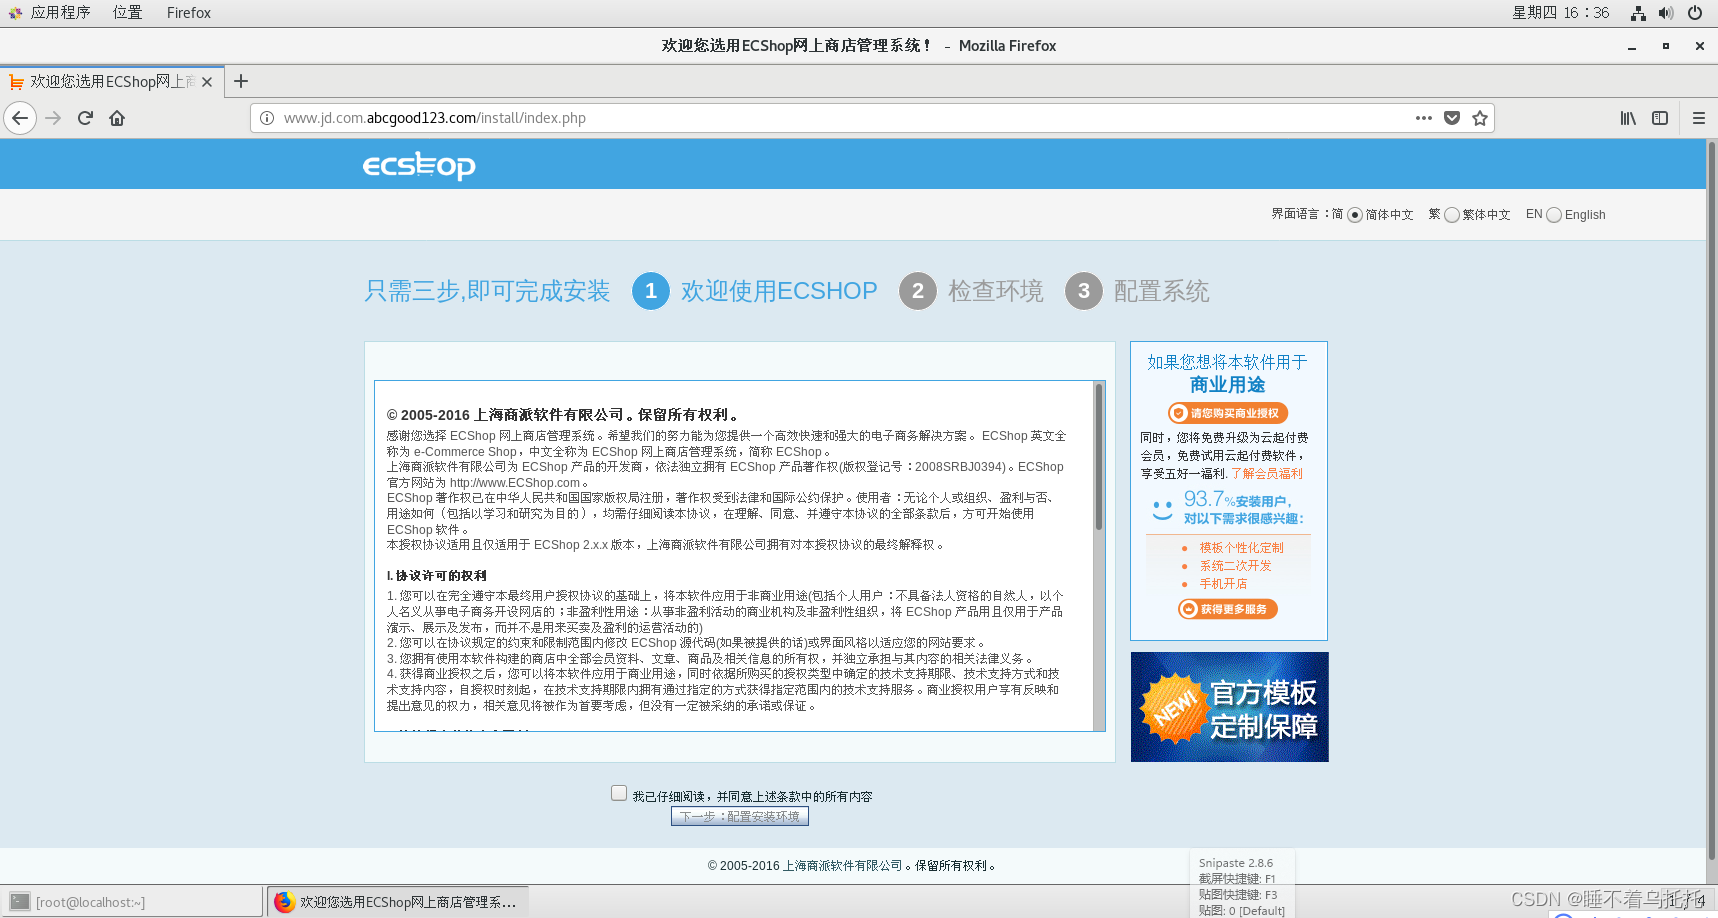The image size is (1718, 918).
Task: Open the Library bookmarks icon
Action: pos(1628,118)
